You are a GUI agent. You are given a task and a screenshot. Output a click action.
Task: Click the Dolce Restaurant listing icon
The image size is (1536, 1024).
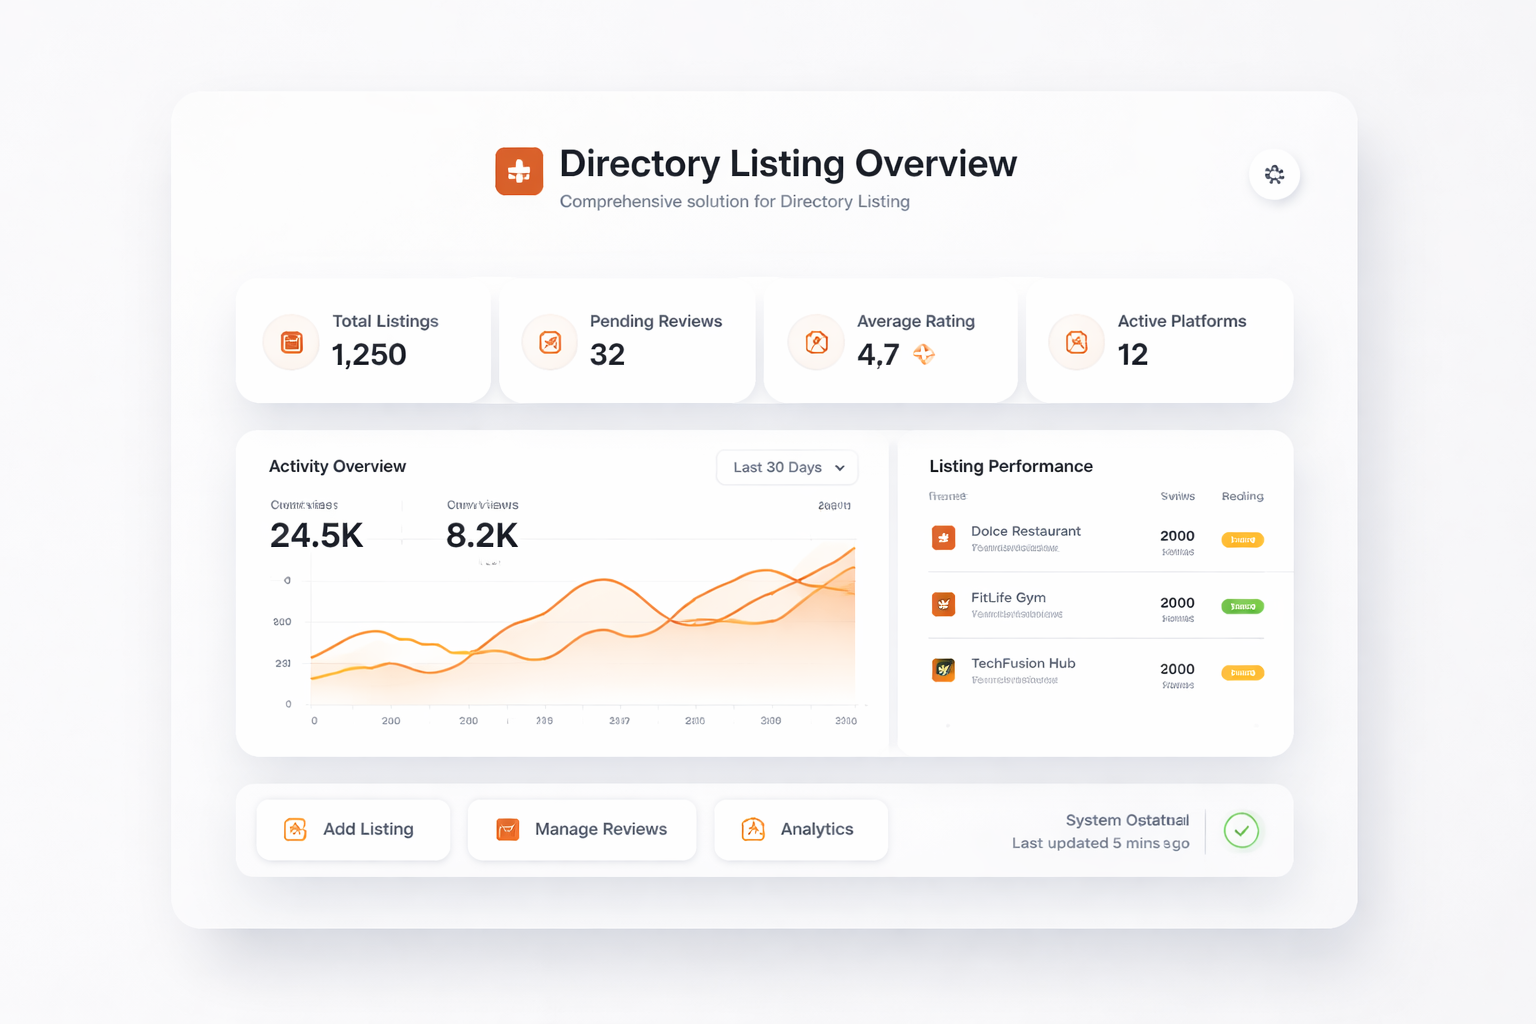click(943, 538)
